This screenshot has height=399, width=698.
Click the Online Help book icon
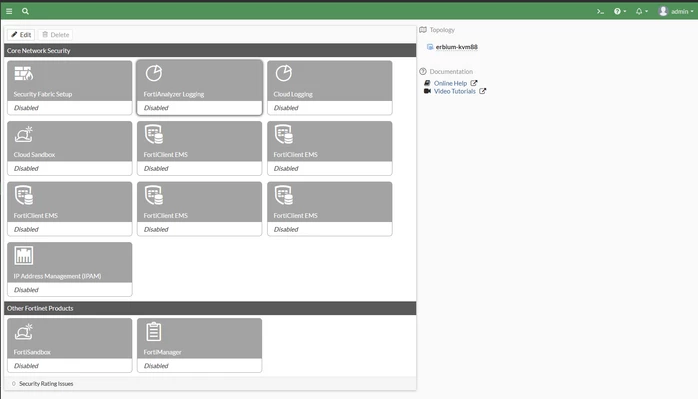[427, 83]
